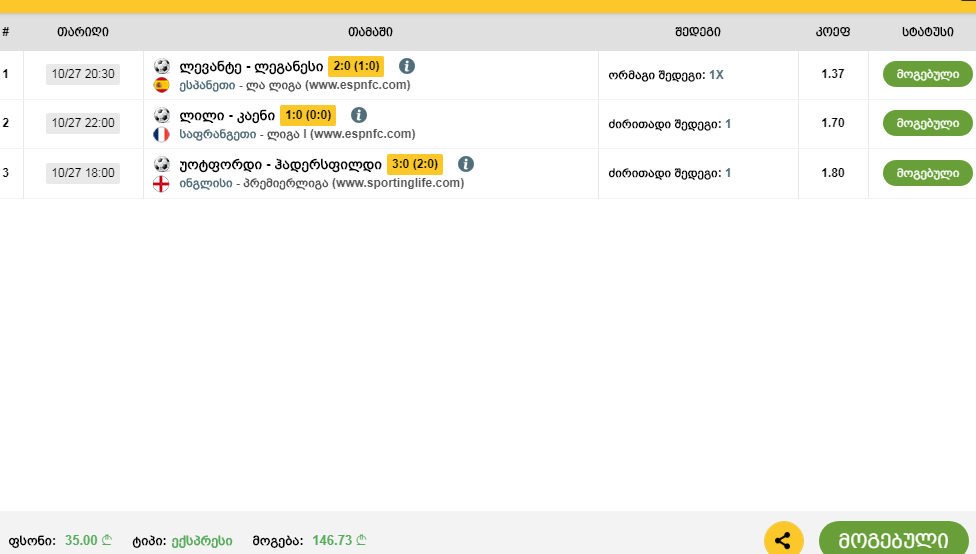Click ლა ლიგა (www.espnfc.com) league text

[x=329, y=85]
